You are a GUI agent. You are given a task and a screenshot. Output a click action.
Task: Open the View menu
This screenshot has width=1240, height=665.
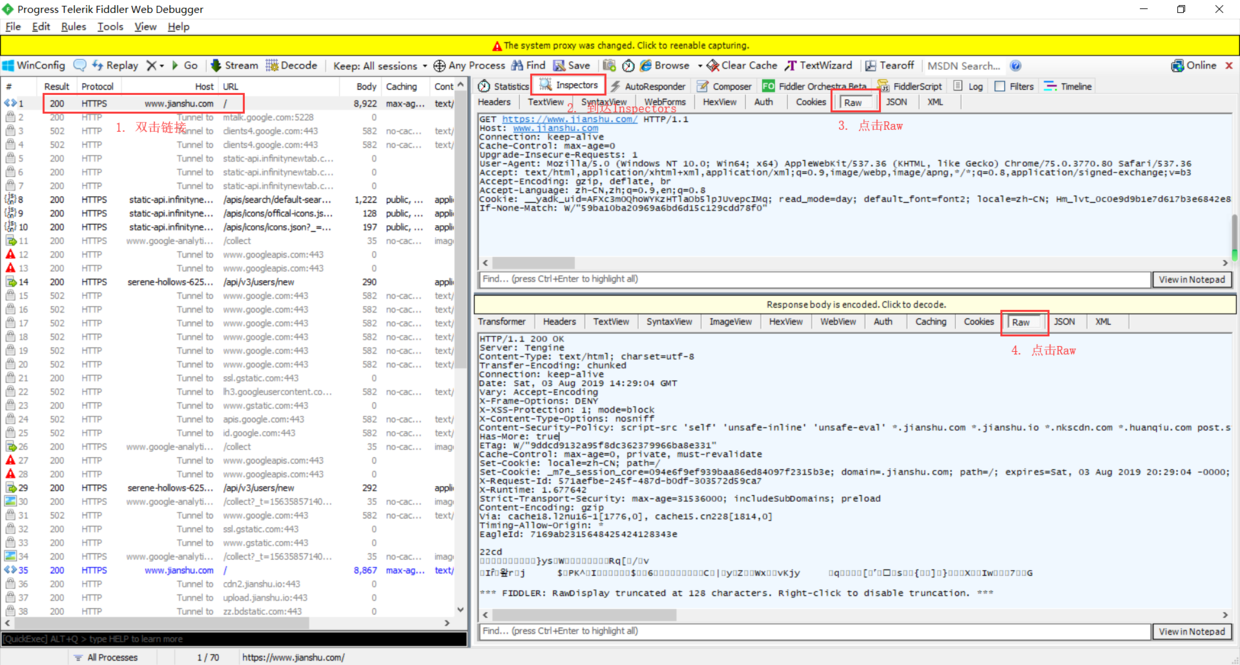coord(145,27)
